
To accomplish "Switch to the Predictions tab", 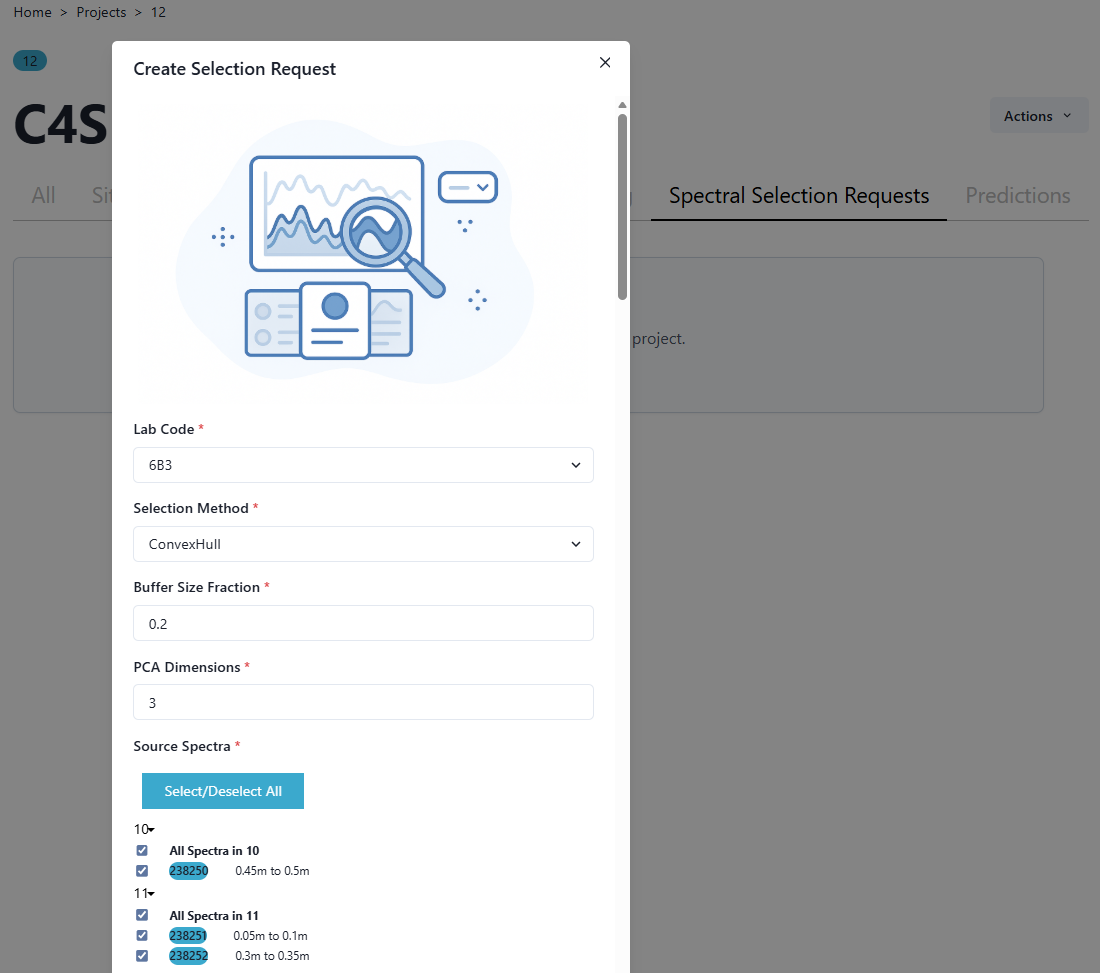I will point(1017,196).
